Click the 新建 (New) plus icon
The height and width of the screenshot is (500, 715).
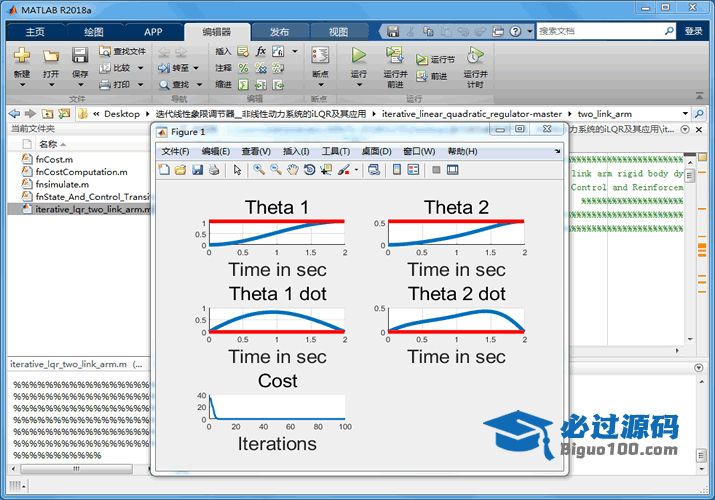point(22,56)
